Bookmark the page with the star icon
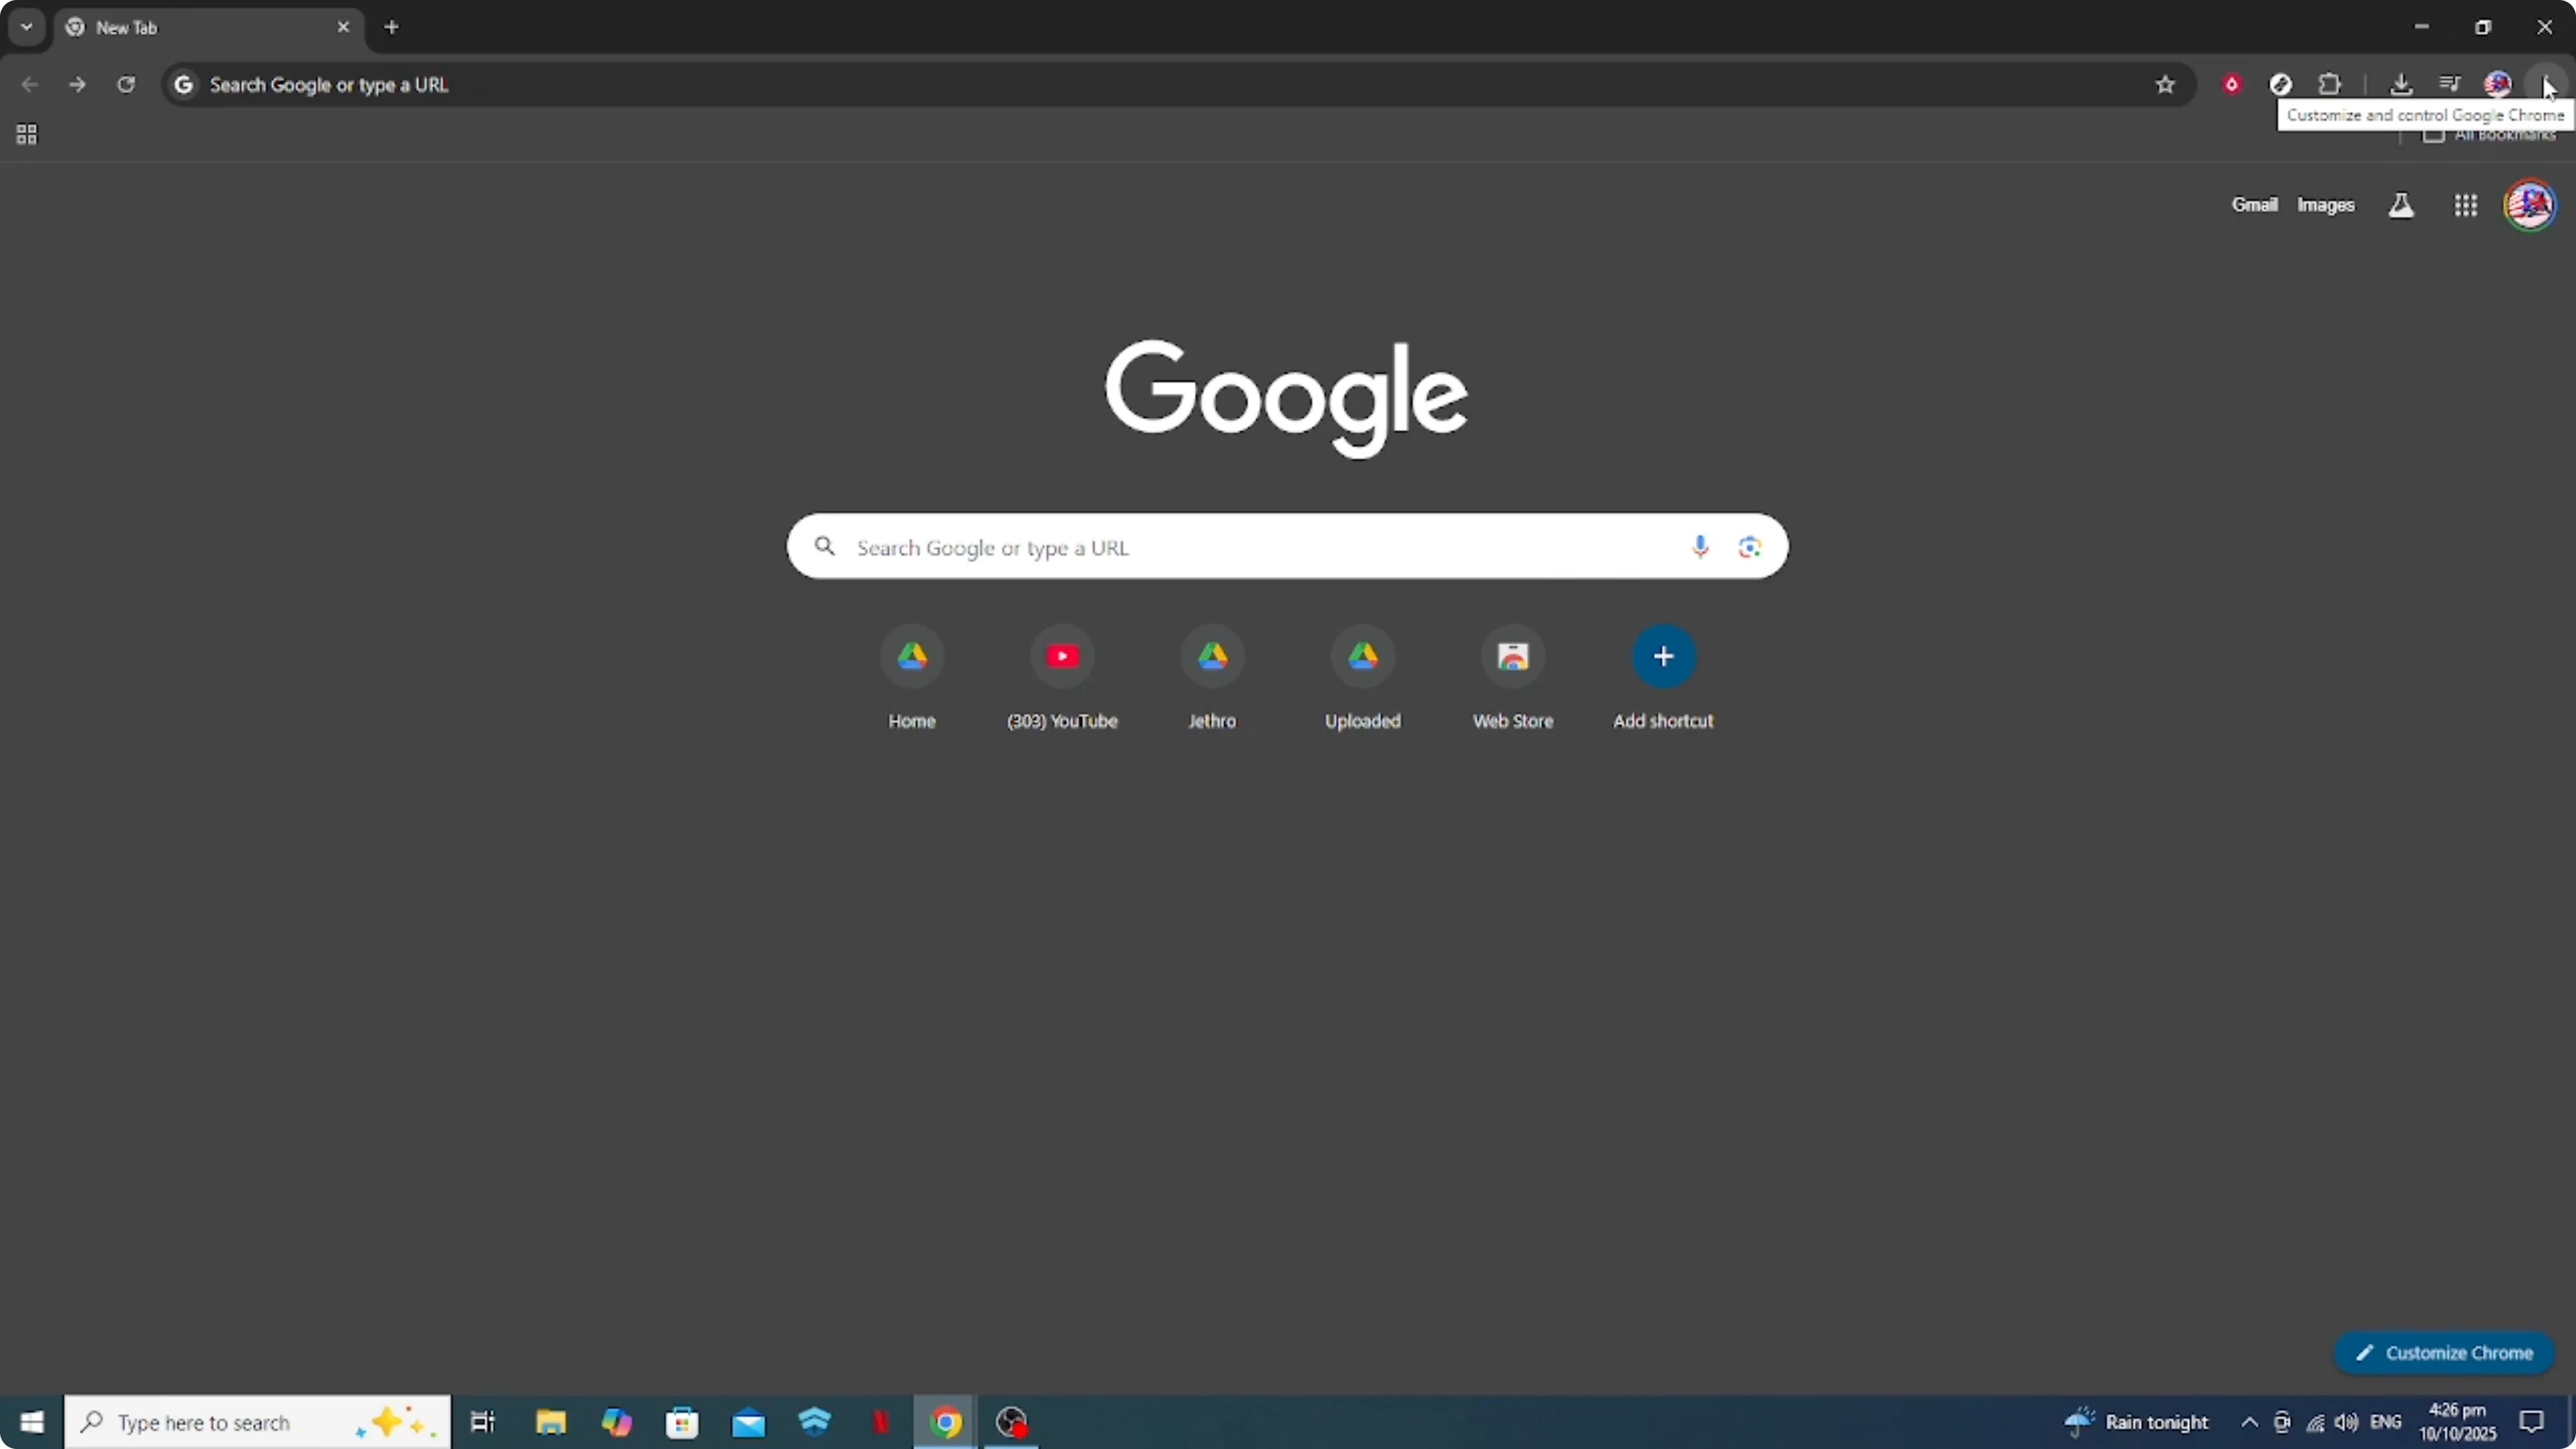Viewport: 2576px width, 1449px height. (2165, 85)
